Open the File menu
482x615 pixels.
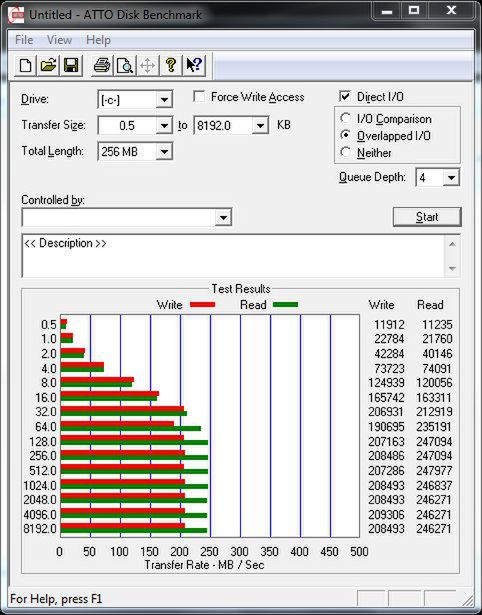click(x=24, y=40)
